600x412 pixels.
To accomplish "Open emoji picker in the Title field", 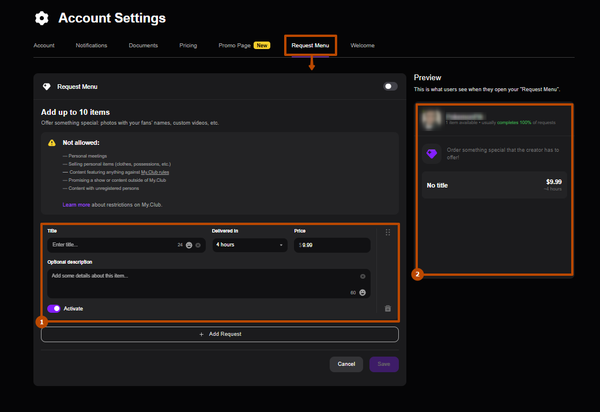I will [188, 245].
